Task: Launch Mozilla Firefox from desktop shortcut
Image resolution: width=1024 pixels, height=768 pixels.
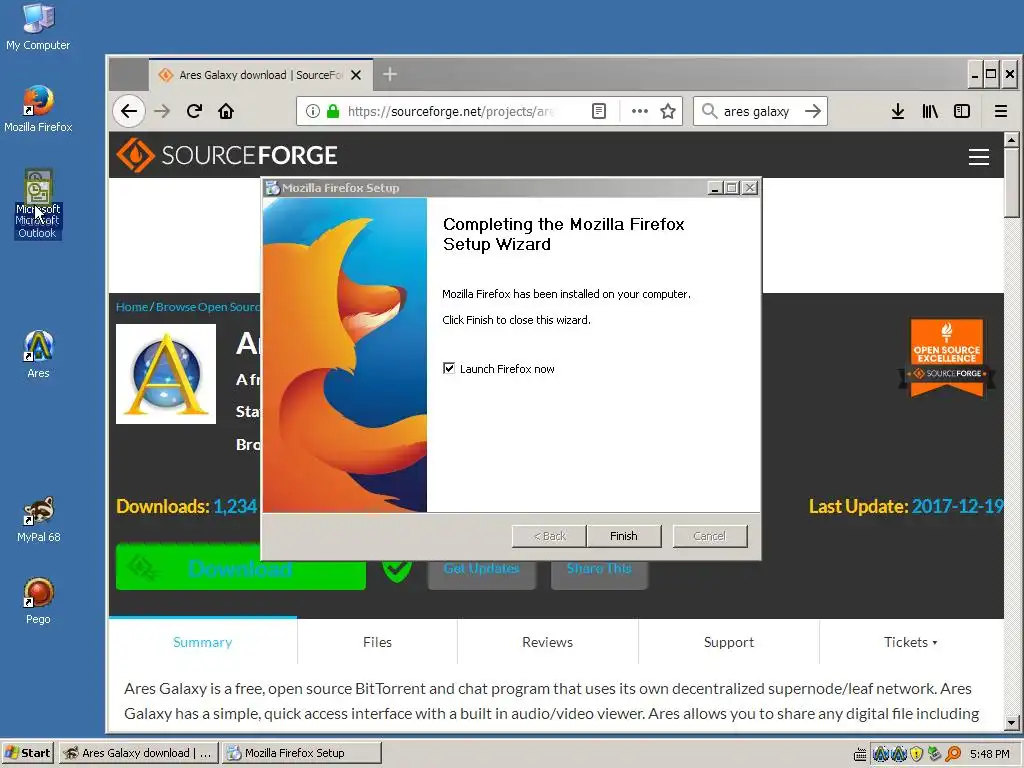Action: [38, 108]
